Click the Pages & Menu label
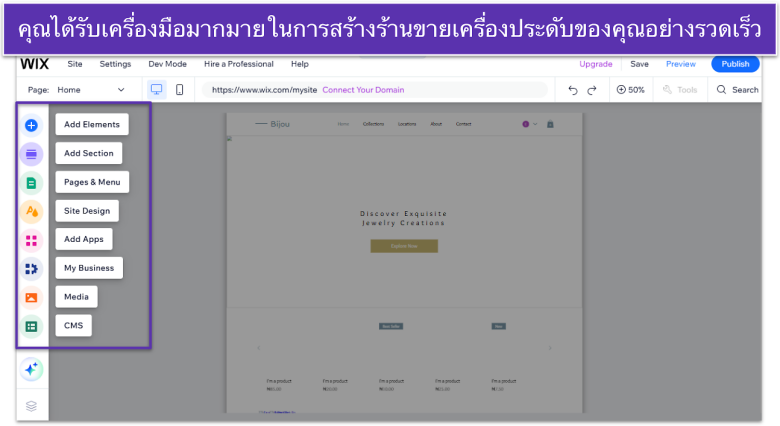780x426 pixels. click(92, 182)
